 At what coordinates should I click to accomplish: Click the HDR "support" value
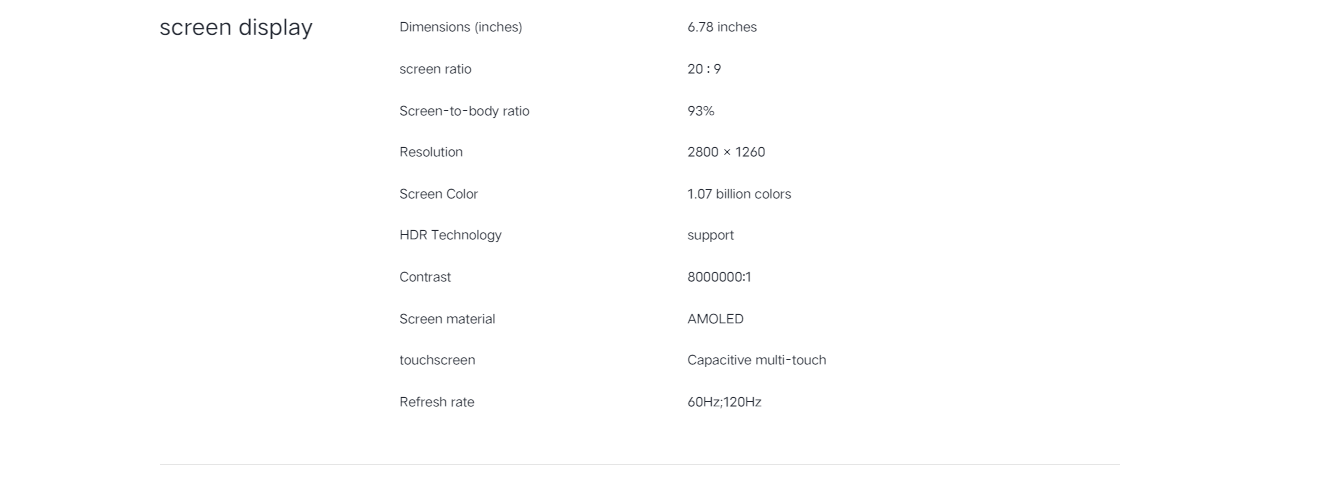pos(711,236)
